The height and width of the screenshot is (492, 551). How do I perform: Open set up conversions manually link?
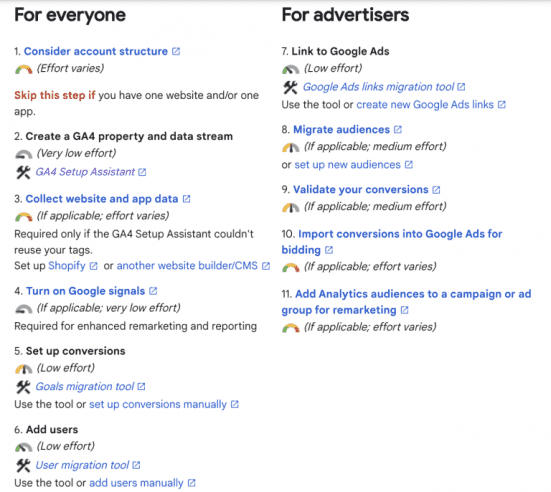click(x=158, y=404)
